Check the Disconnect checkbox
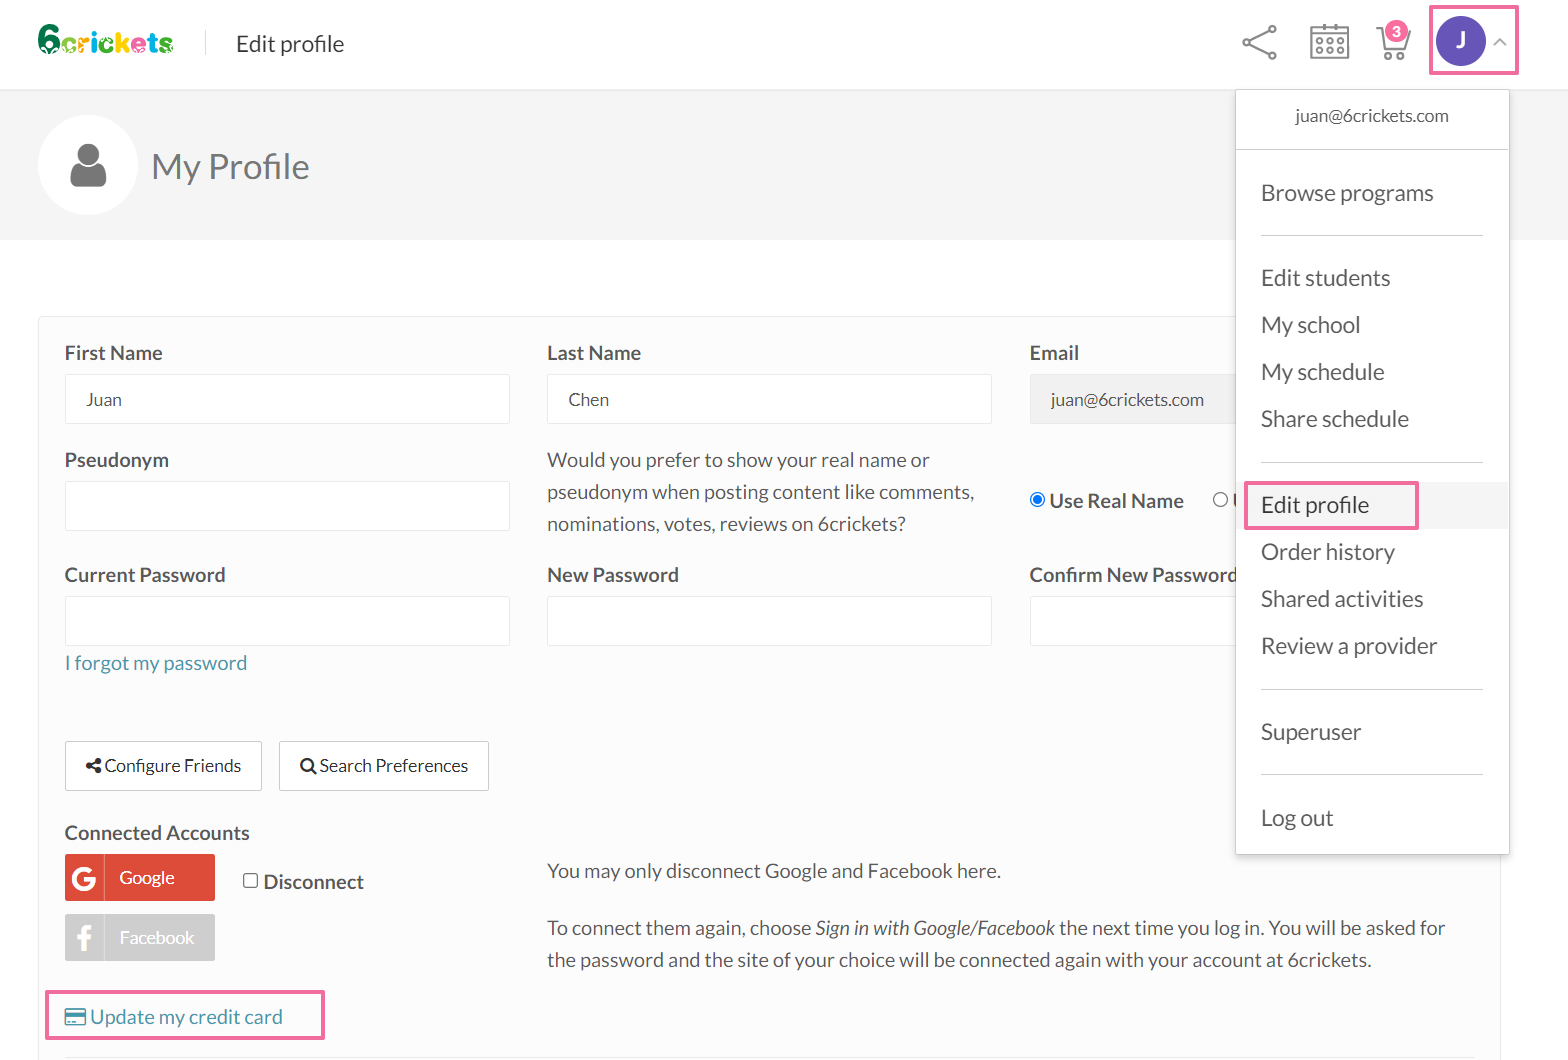This screenshot has height=1060, width=1568. pyautogui.click(x=251, y=881)
